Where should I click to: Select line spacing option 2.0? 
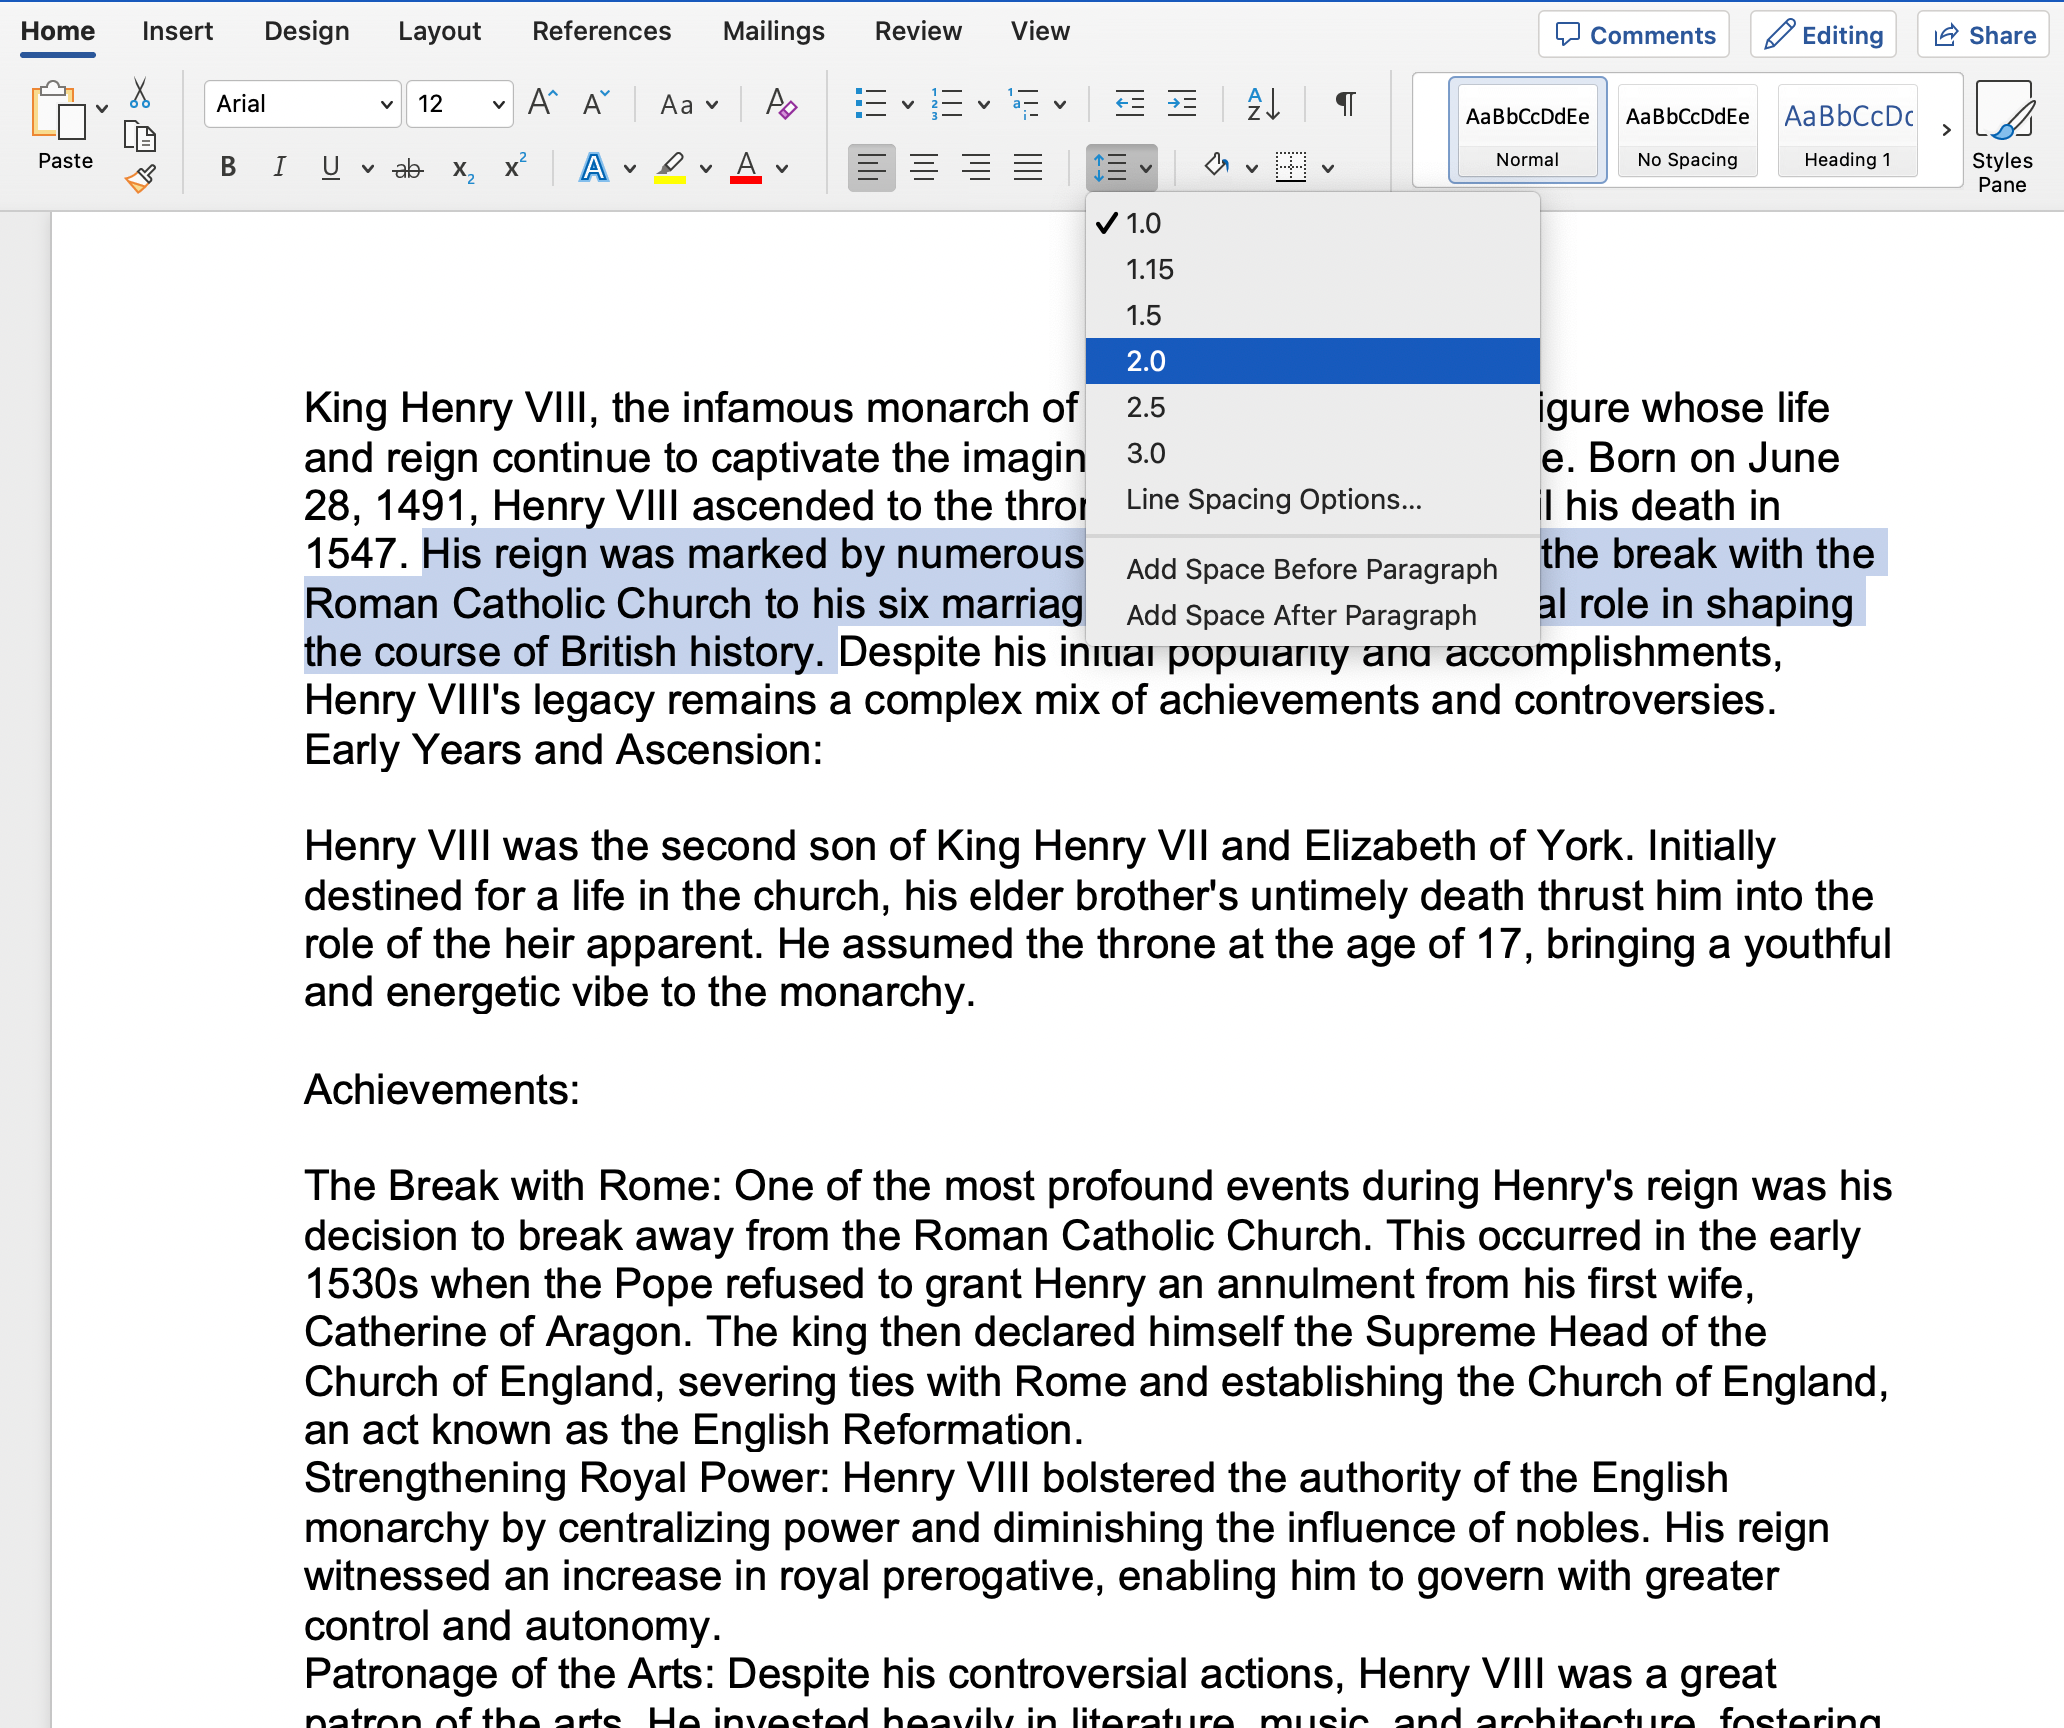pyautogui.click(x=1313, y=360)
